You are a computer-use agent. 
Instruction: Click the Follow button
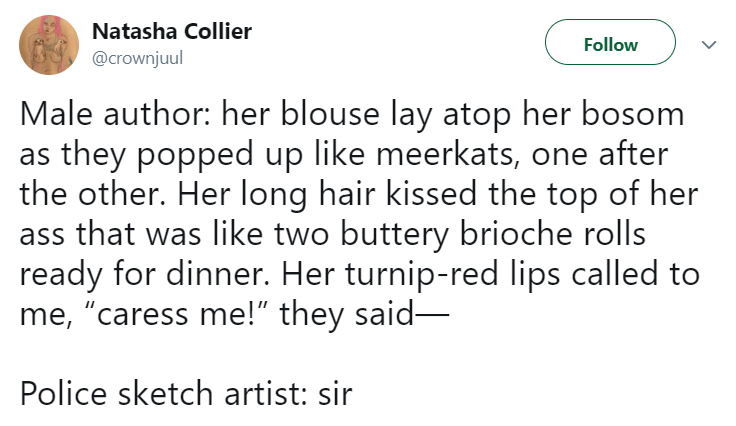pos(610,44)
